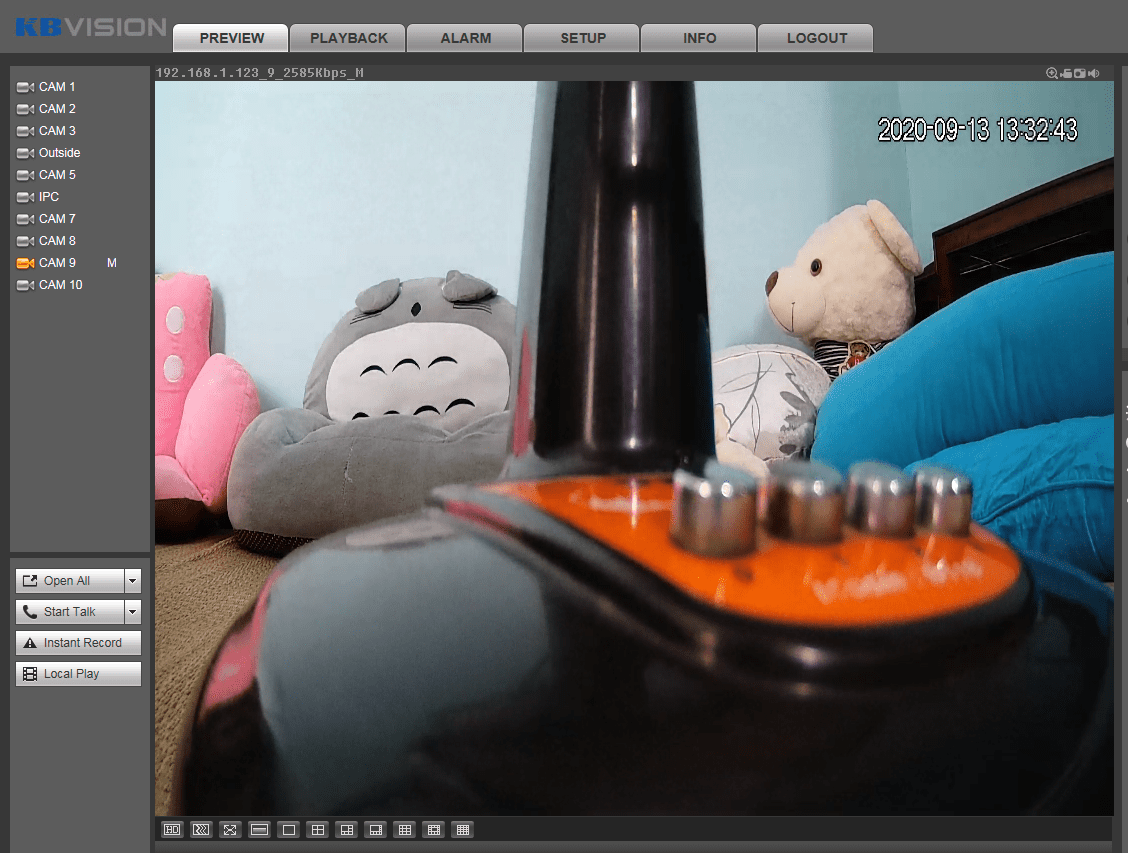Click the Local Play button
Image resolution: width=1128 pixels, height=853 pixels.
(78, 674)
